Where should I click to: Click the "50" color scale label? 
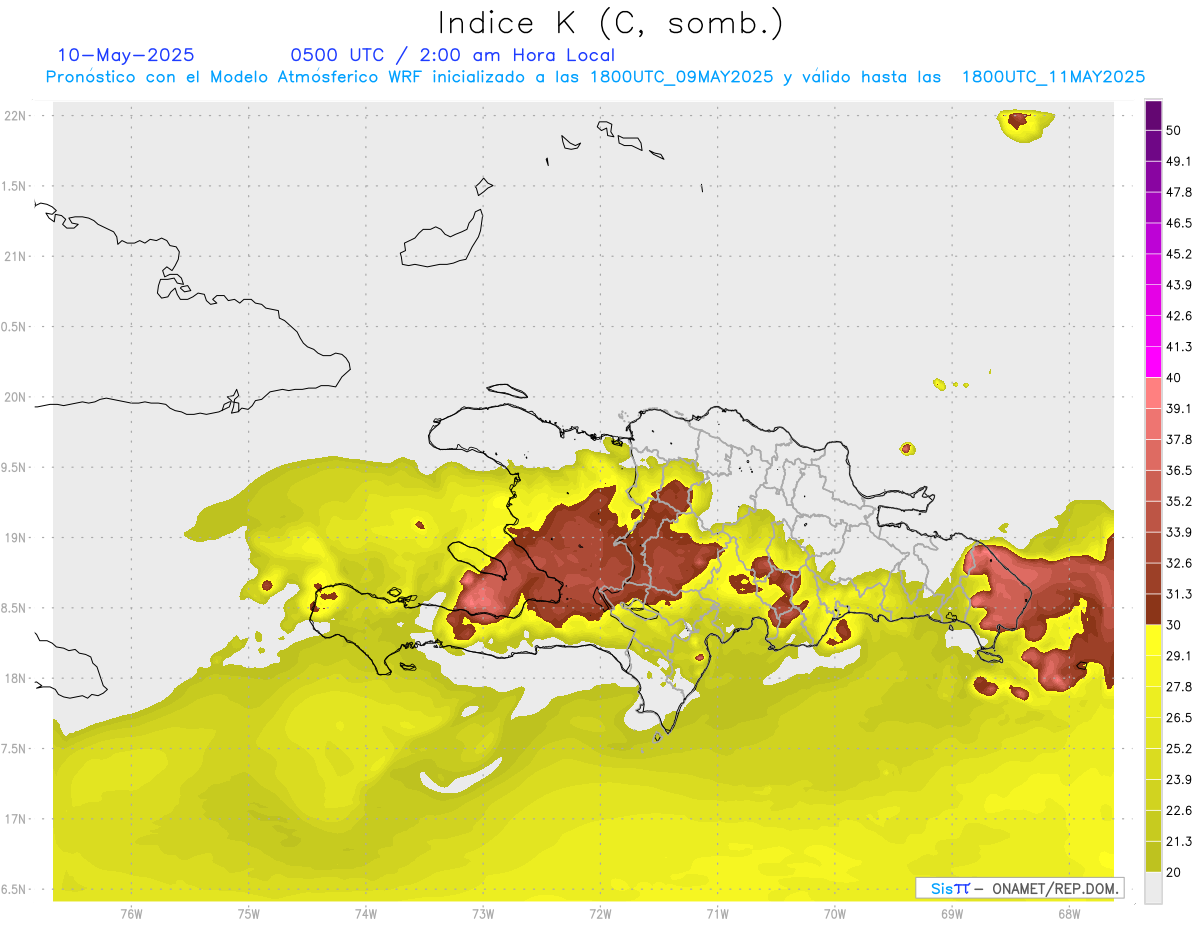[x=1174, y=130]
